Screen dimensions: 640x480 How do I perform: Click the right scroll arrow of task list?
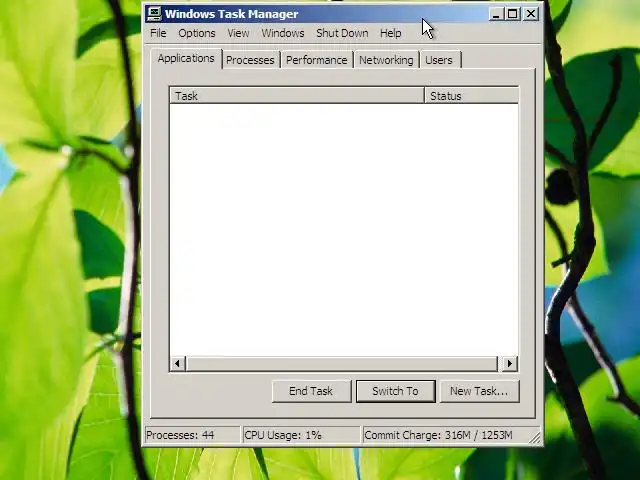(x=509, y=363)
